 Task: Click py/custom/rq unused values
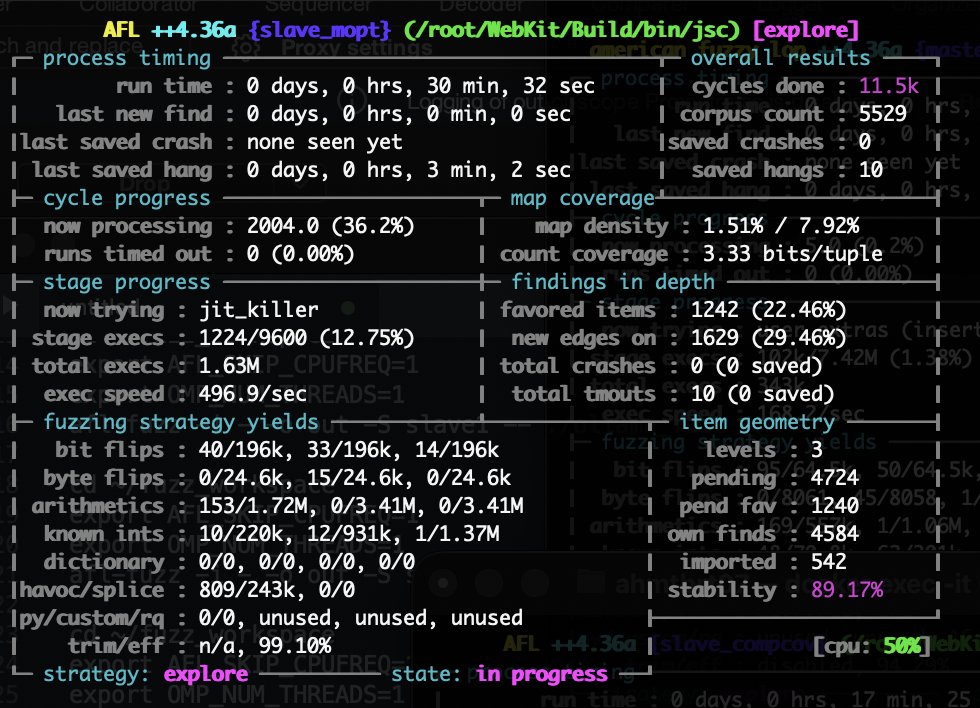[x=390, y=618]
